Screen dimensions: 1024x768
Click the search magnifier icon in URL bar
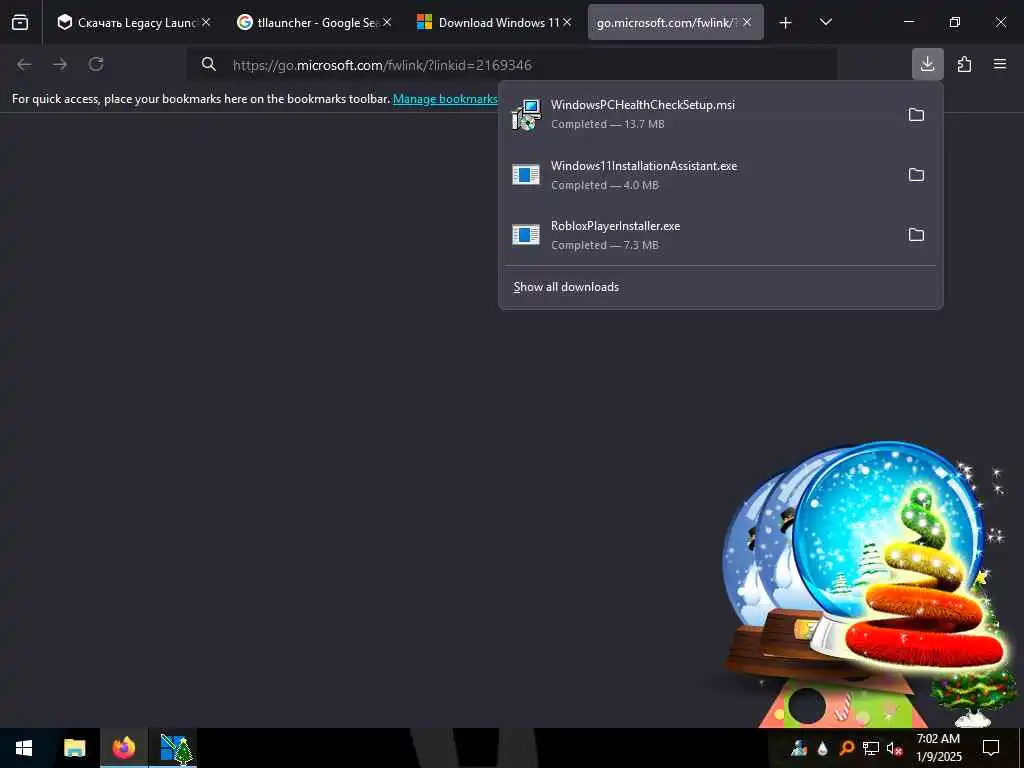click(208, 64)
